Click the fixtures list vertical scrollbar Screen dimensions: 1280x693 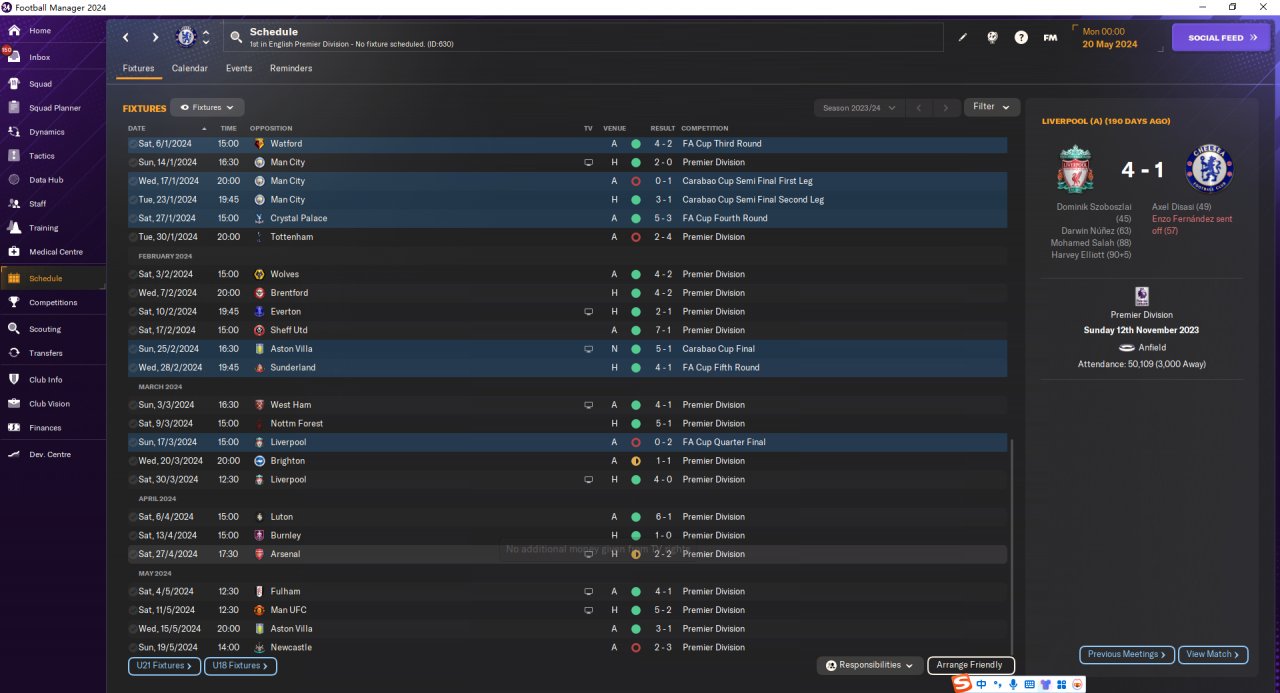(1012, 545)
